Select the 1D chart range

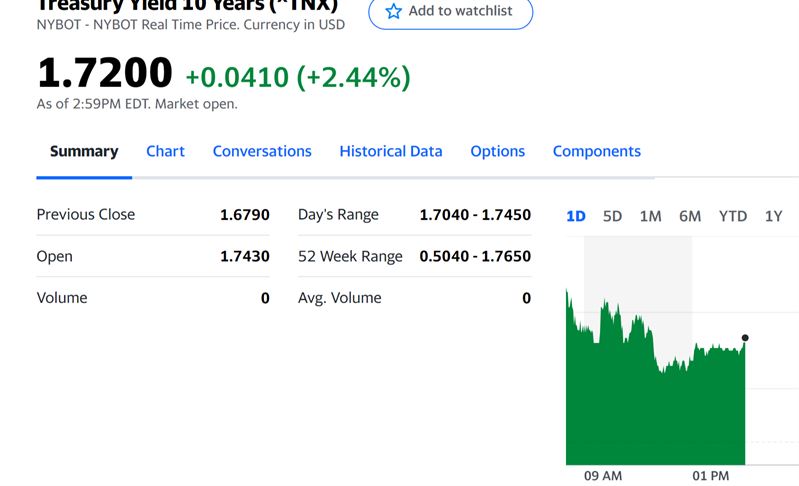[576, 216]
